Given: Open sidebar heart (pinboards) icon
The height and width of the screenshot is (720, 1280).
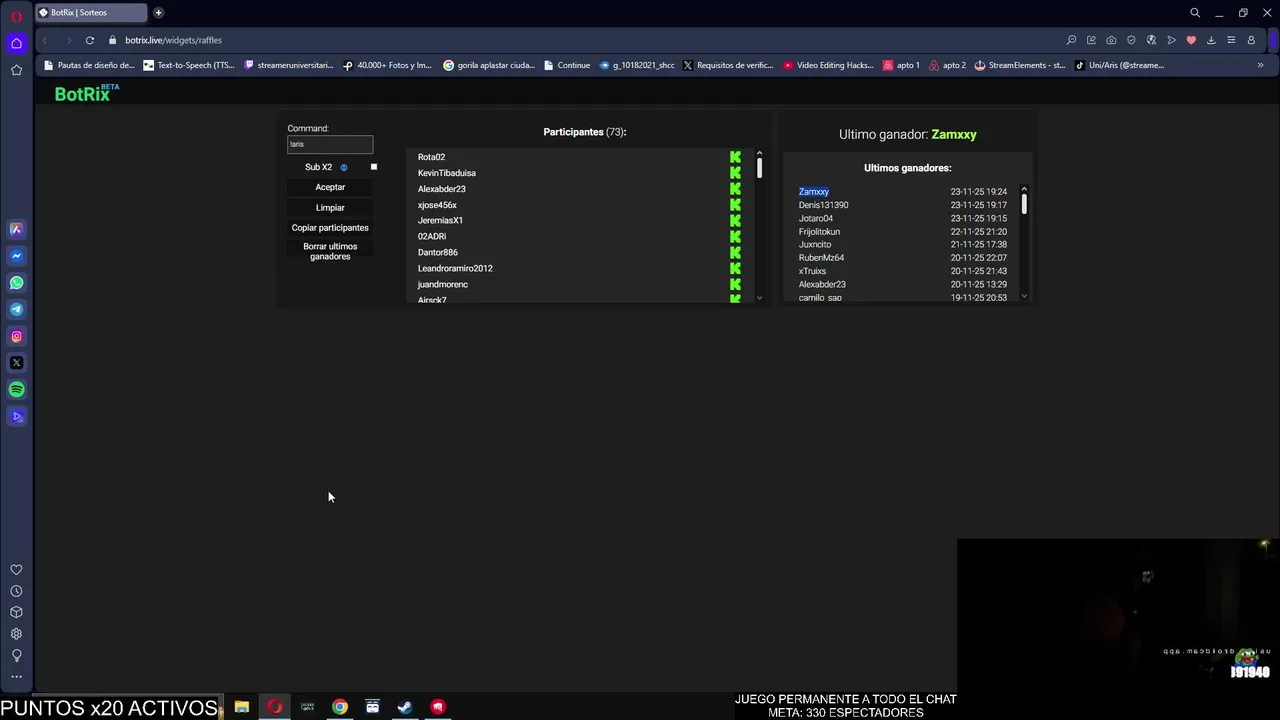Looking at the screenshot, I should pos(16,570).
